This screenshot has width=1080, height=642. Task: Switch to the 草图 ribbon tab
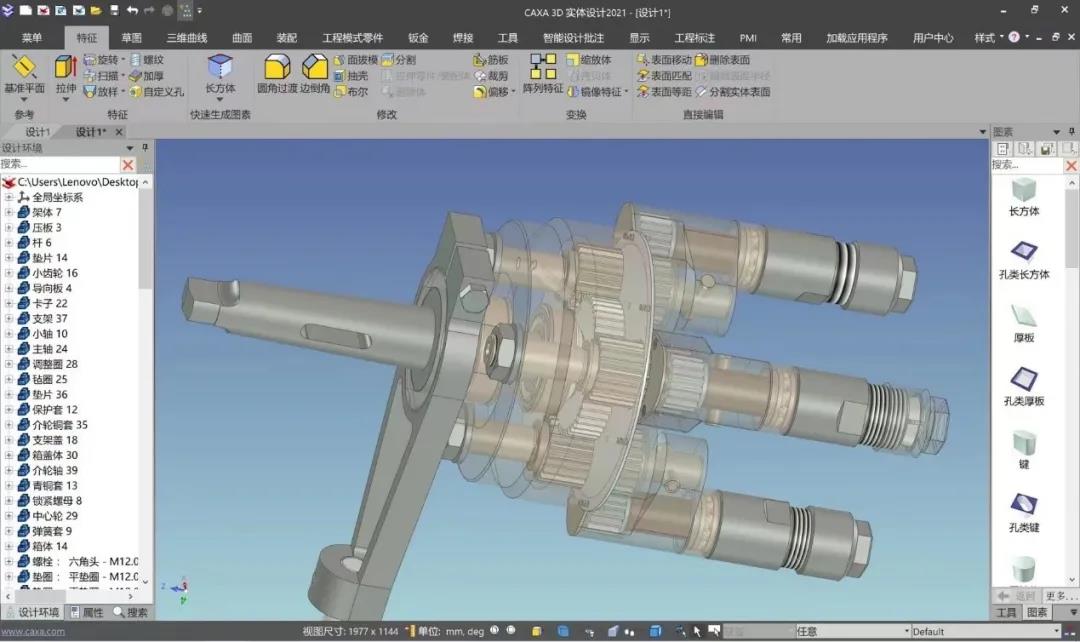click(x=132, y=38)
